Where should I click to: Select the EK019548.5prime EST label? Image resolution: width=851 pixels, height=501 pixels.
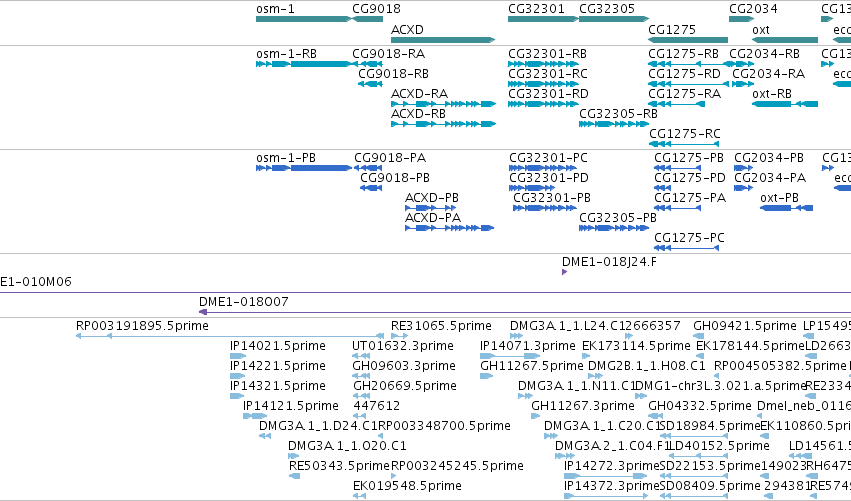[x=408, y=486]
